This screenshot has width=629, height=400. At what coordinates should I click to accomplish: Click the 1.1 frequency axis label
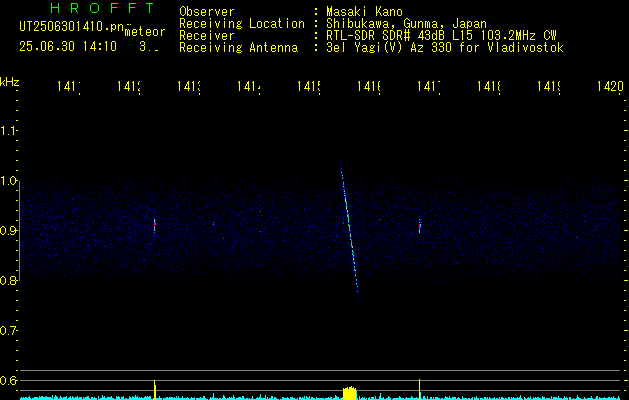[8, 131]
